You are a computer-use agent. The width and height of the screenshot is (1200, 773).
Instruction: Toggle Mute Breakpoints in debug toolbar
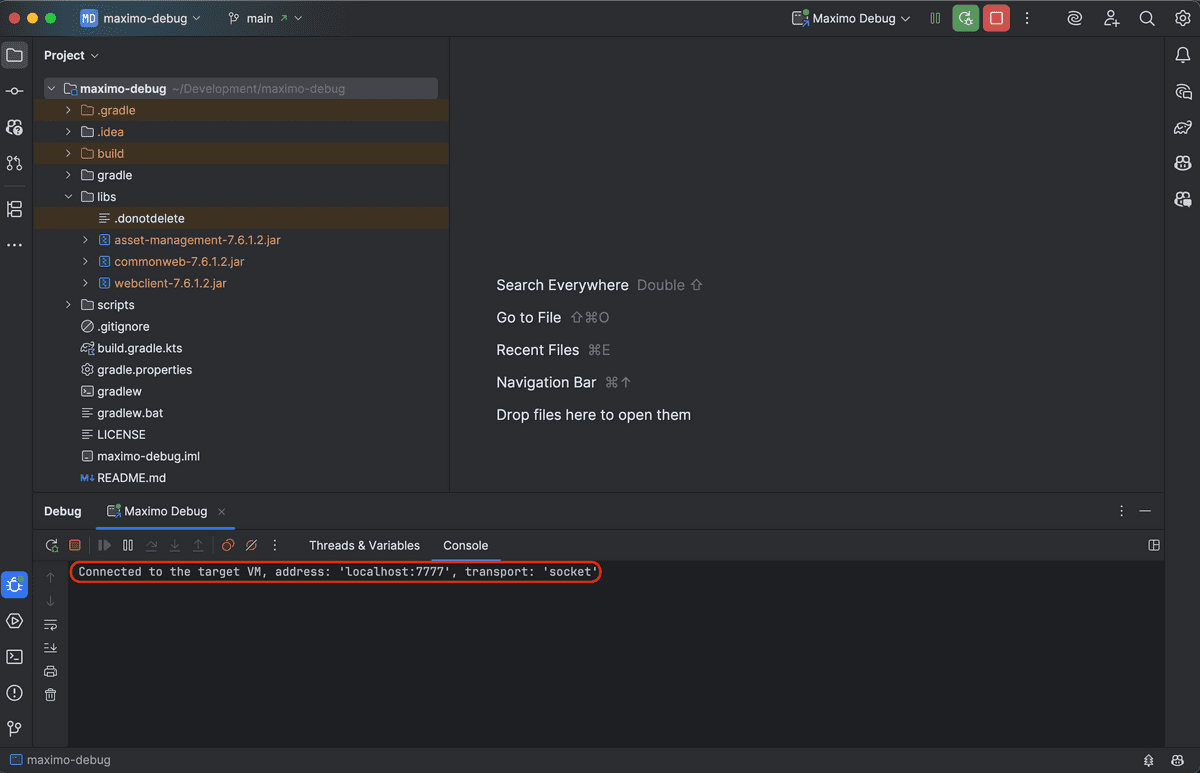(252, 545)
